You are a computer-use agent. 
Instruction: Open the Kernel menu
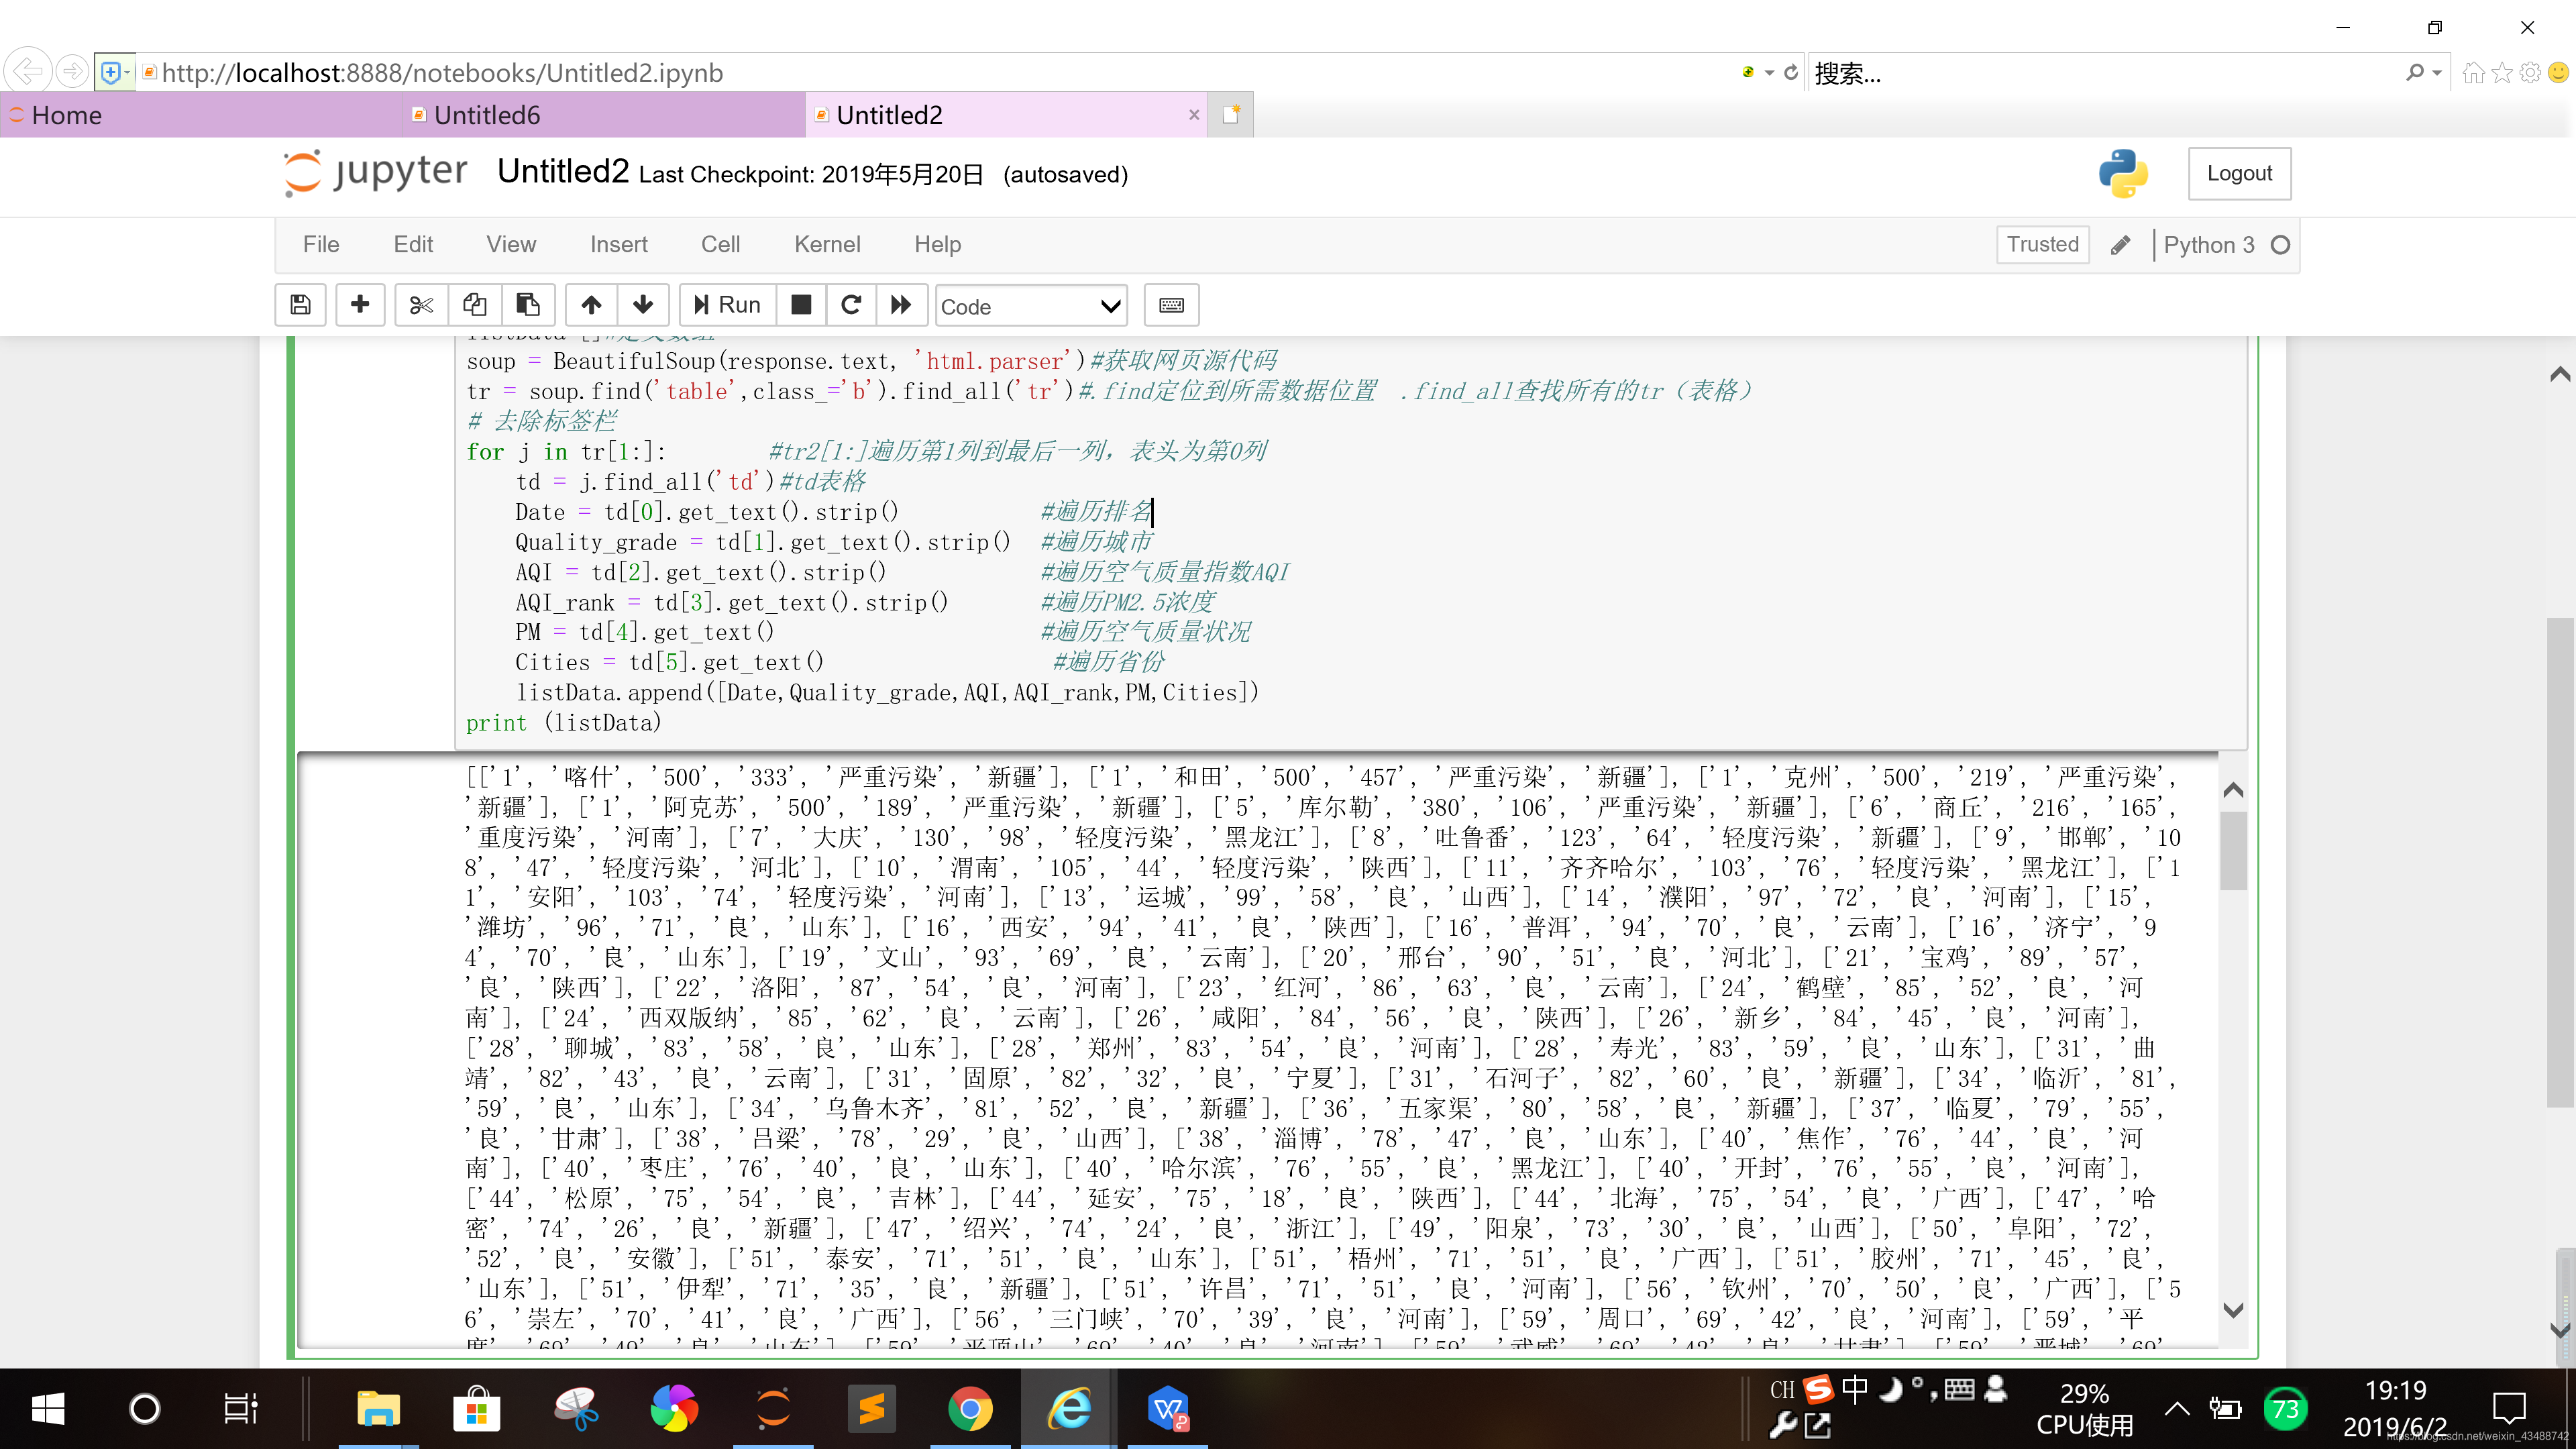tap(826, 245)
